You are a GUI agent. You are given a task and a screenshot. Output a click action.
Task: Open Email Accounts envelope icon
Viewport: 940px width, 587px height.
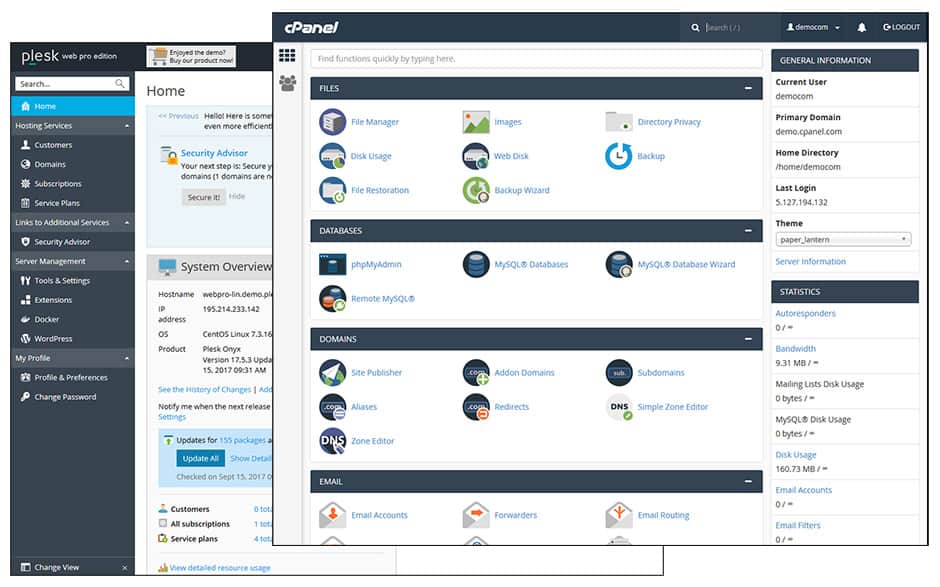tap(332, 514)
